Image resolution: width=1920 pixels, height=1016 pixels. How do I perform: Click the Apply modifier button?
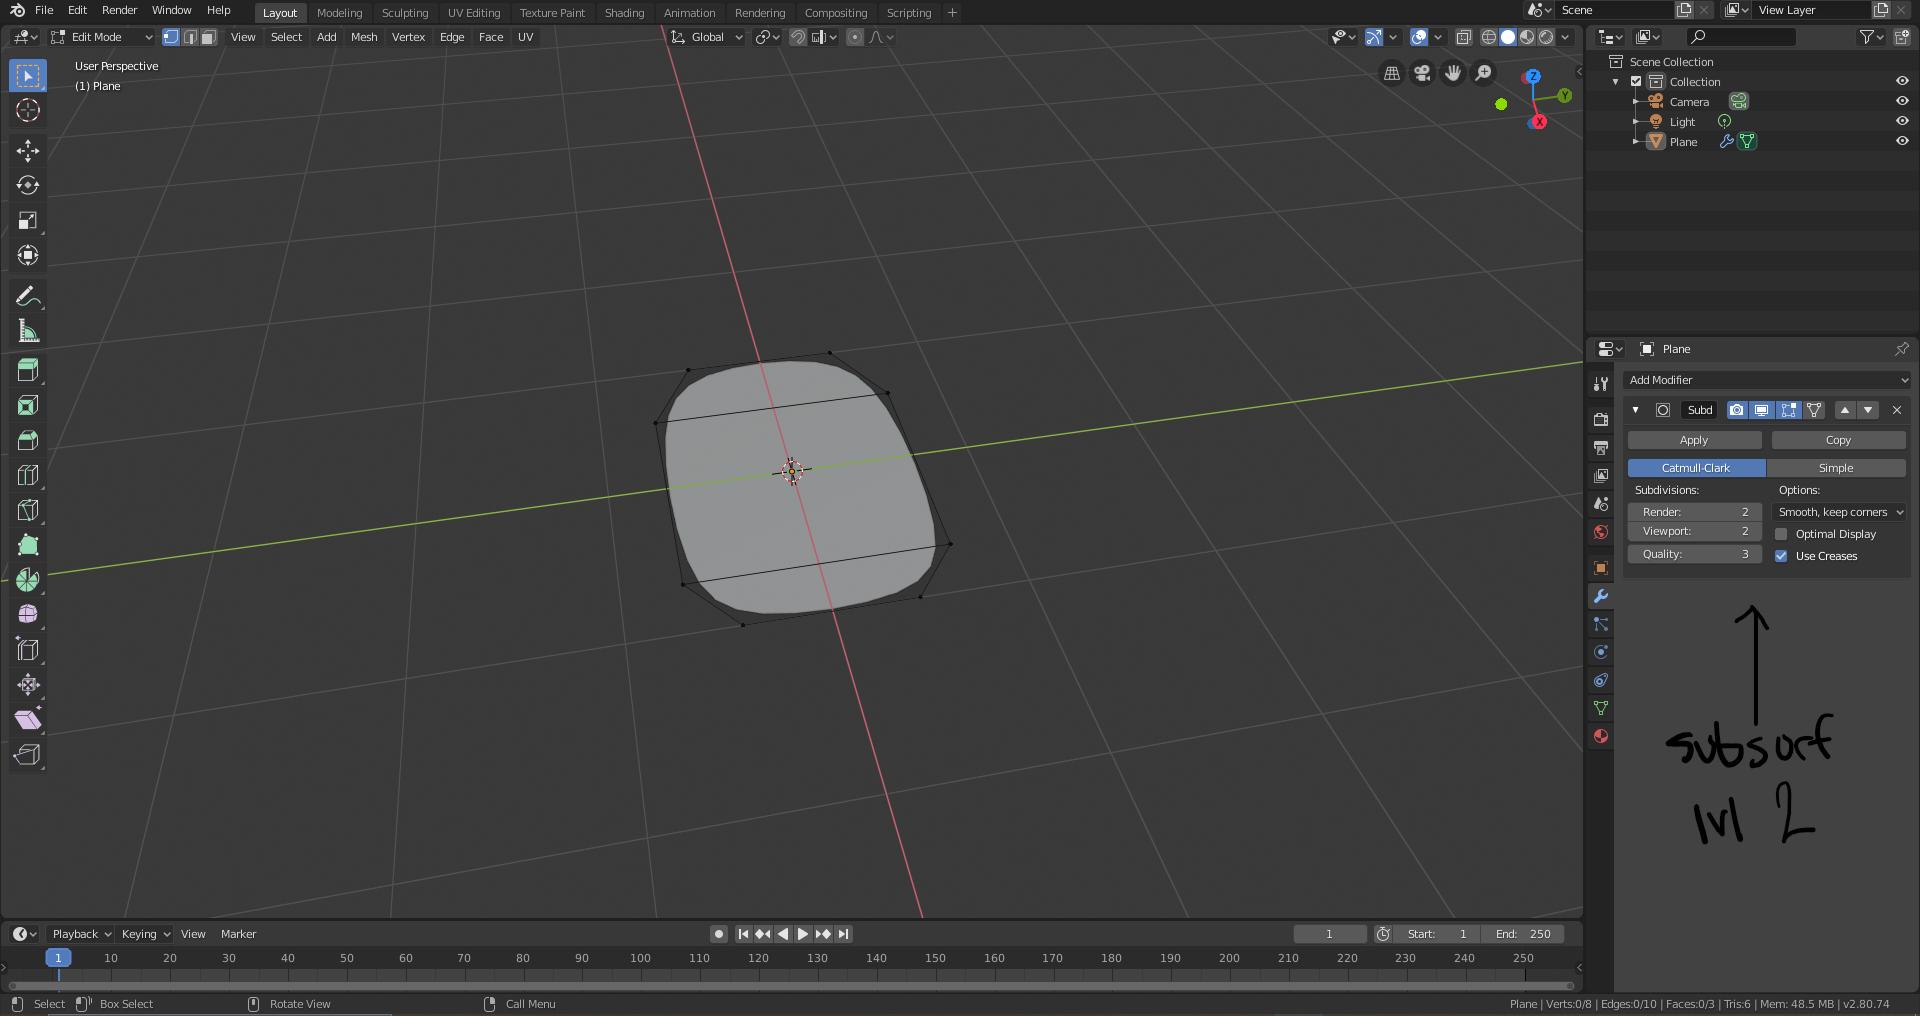click(1695, 440)
